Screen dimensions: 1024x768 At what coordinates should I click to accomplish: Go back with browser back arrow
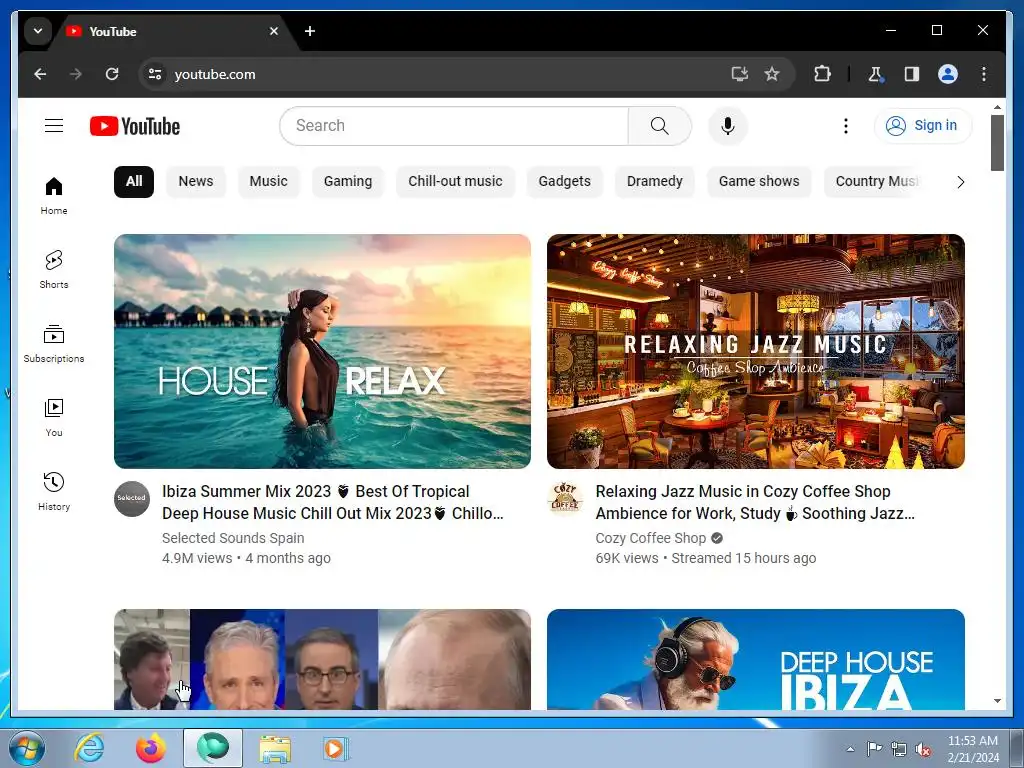click(40, 74)
